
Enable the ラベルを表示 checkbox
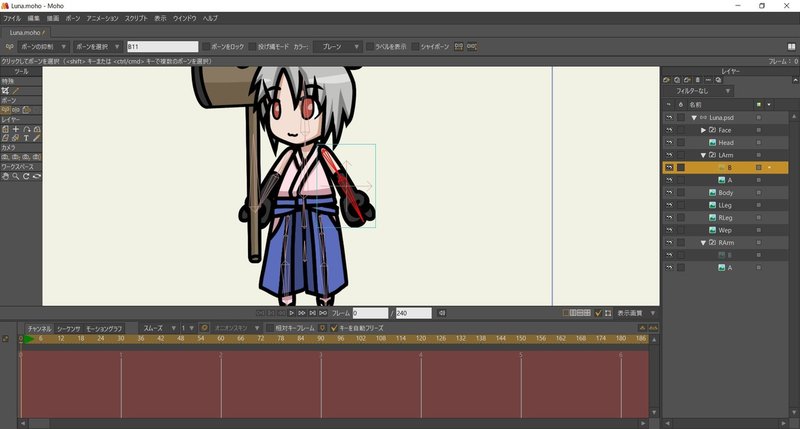click(x=370, y=46)
